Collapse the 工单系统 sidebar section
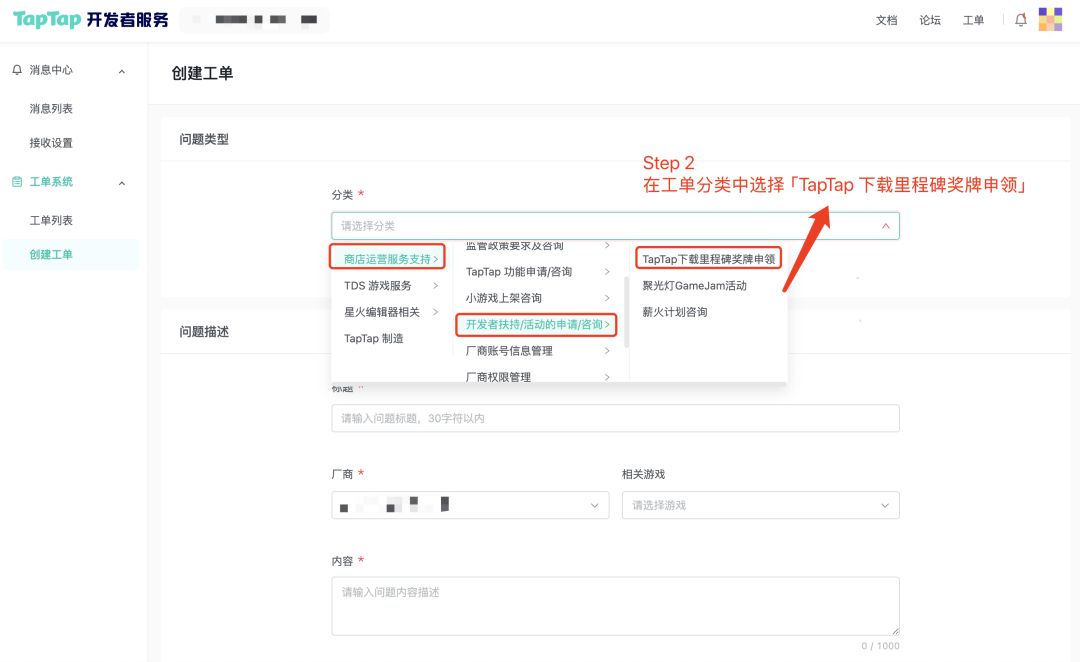The height and width of the screenshot is (662, 1080). [x=122, y=183]
